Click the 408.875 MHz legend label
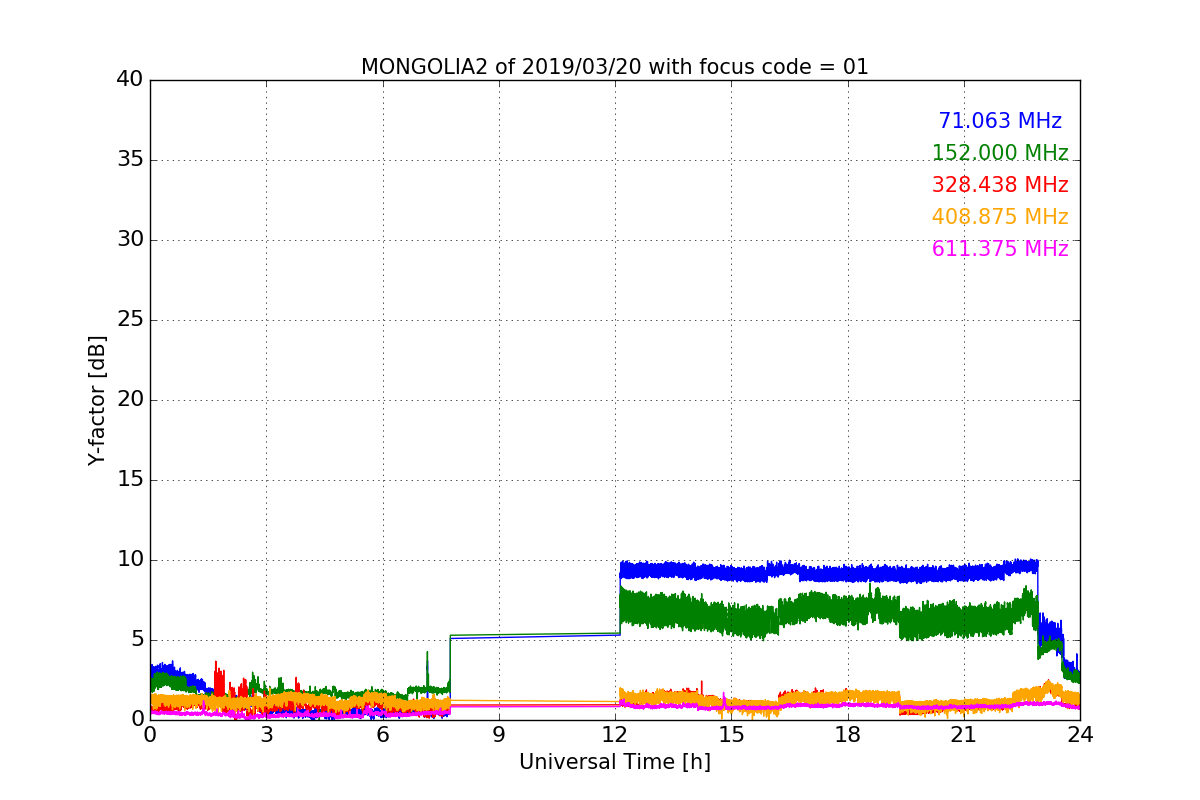Viewport: 1200px width, 800px height. 1000,217
